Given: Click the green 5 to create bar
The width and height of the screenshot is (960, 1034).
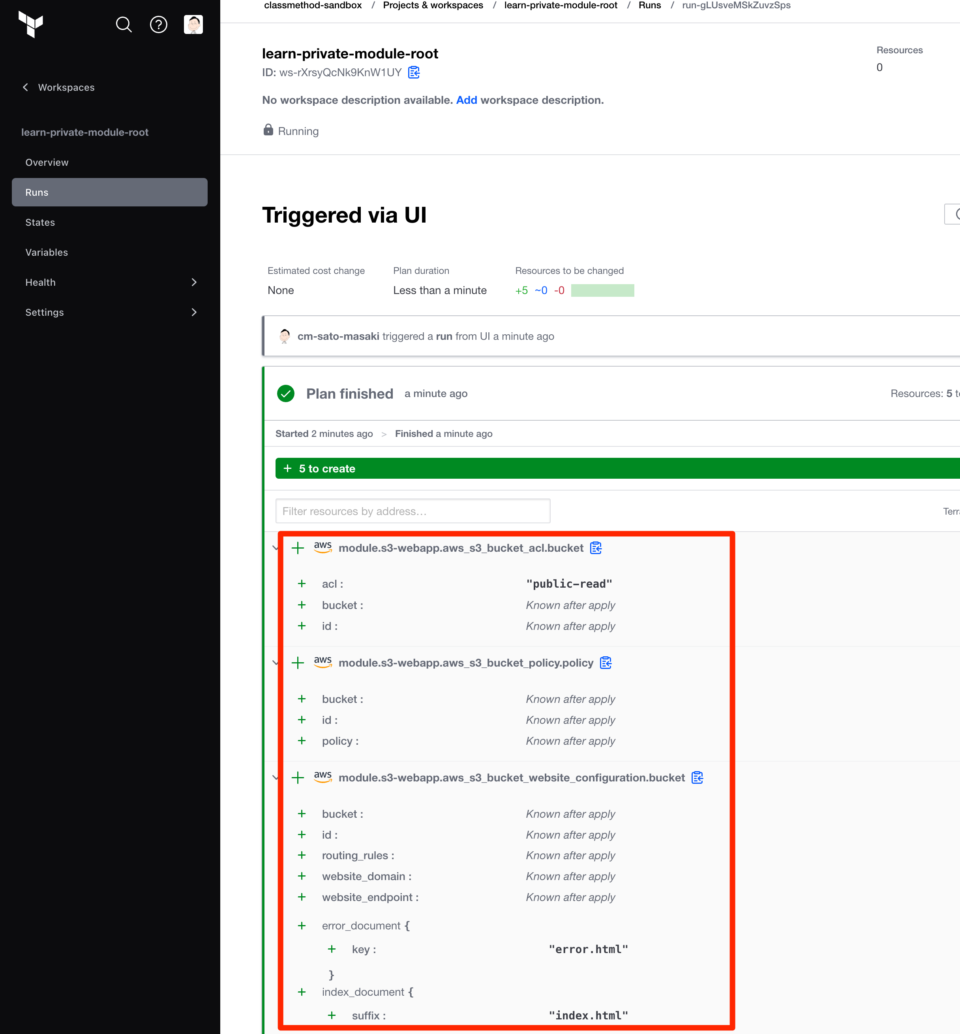Looking at the screenshot, I should pyautogui.click(x=617, y=468).
